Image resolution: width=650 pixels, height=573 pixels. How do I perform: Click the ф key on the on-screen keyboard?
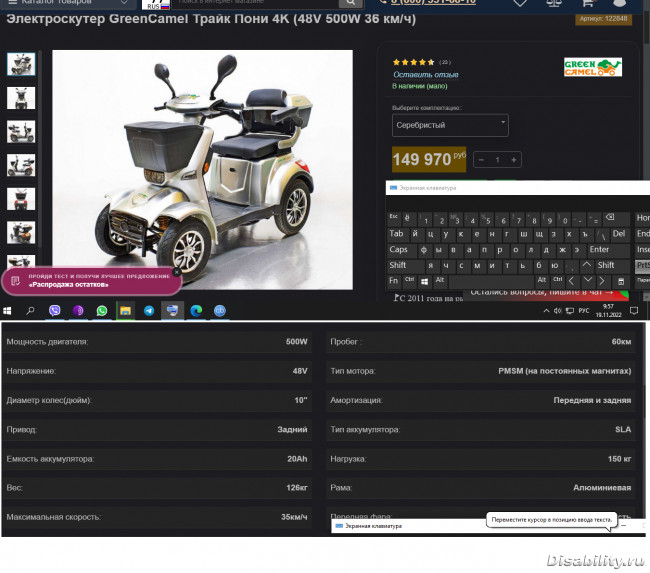point(424,250)
